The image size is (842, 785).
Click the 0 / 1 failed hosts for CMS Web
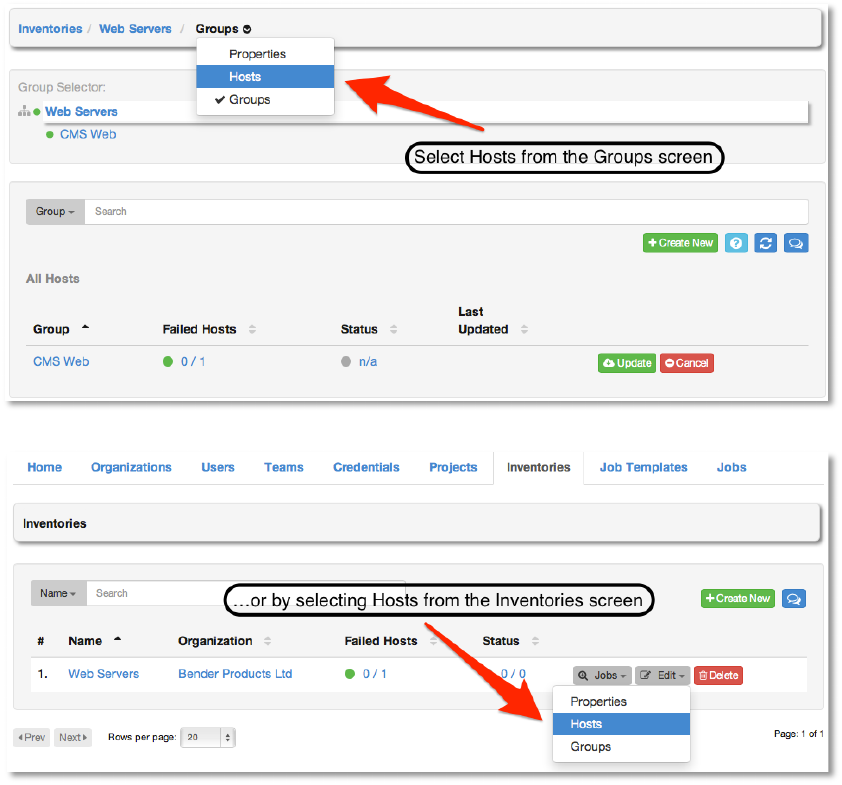(x=193, y=362)
